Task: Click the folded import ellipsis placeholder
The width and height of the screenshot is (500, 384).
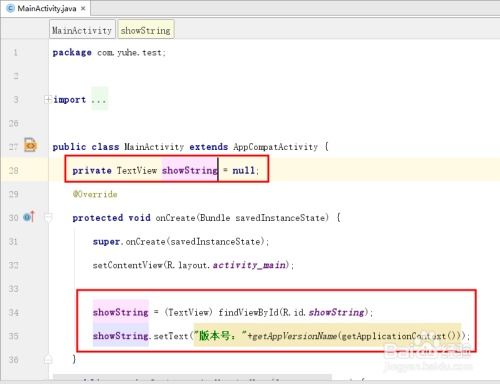Action: (x=99, y=99)
